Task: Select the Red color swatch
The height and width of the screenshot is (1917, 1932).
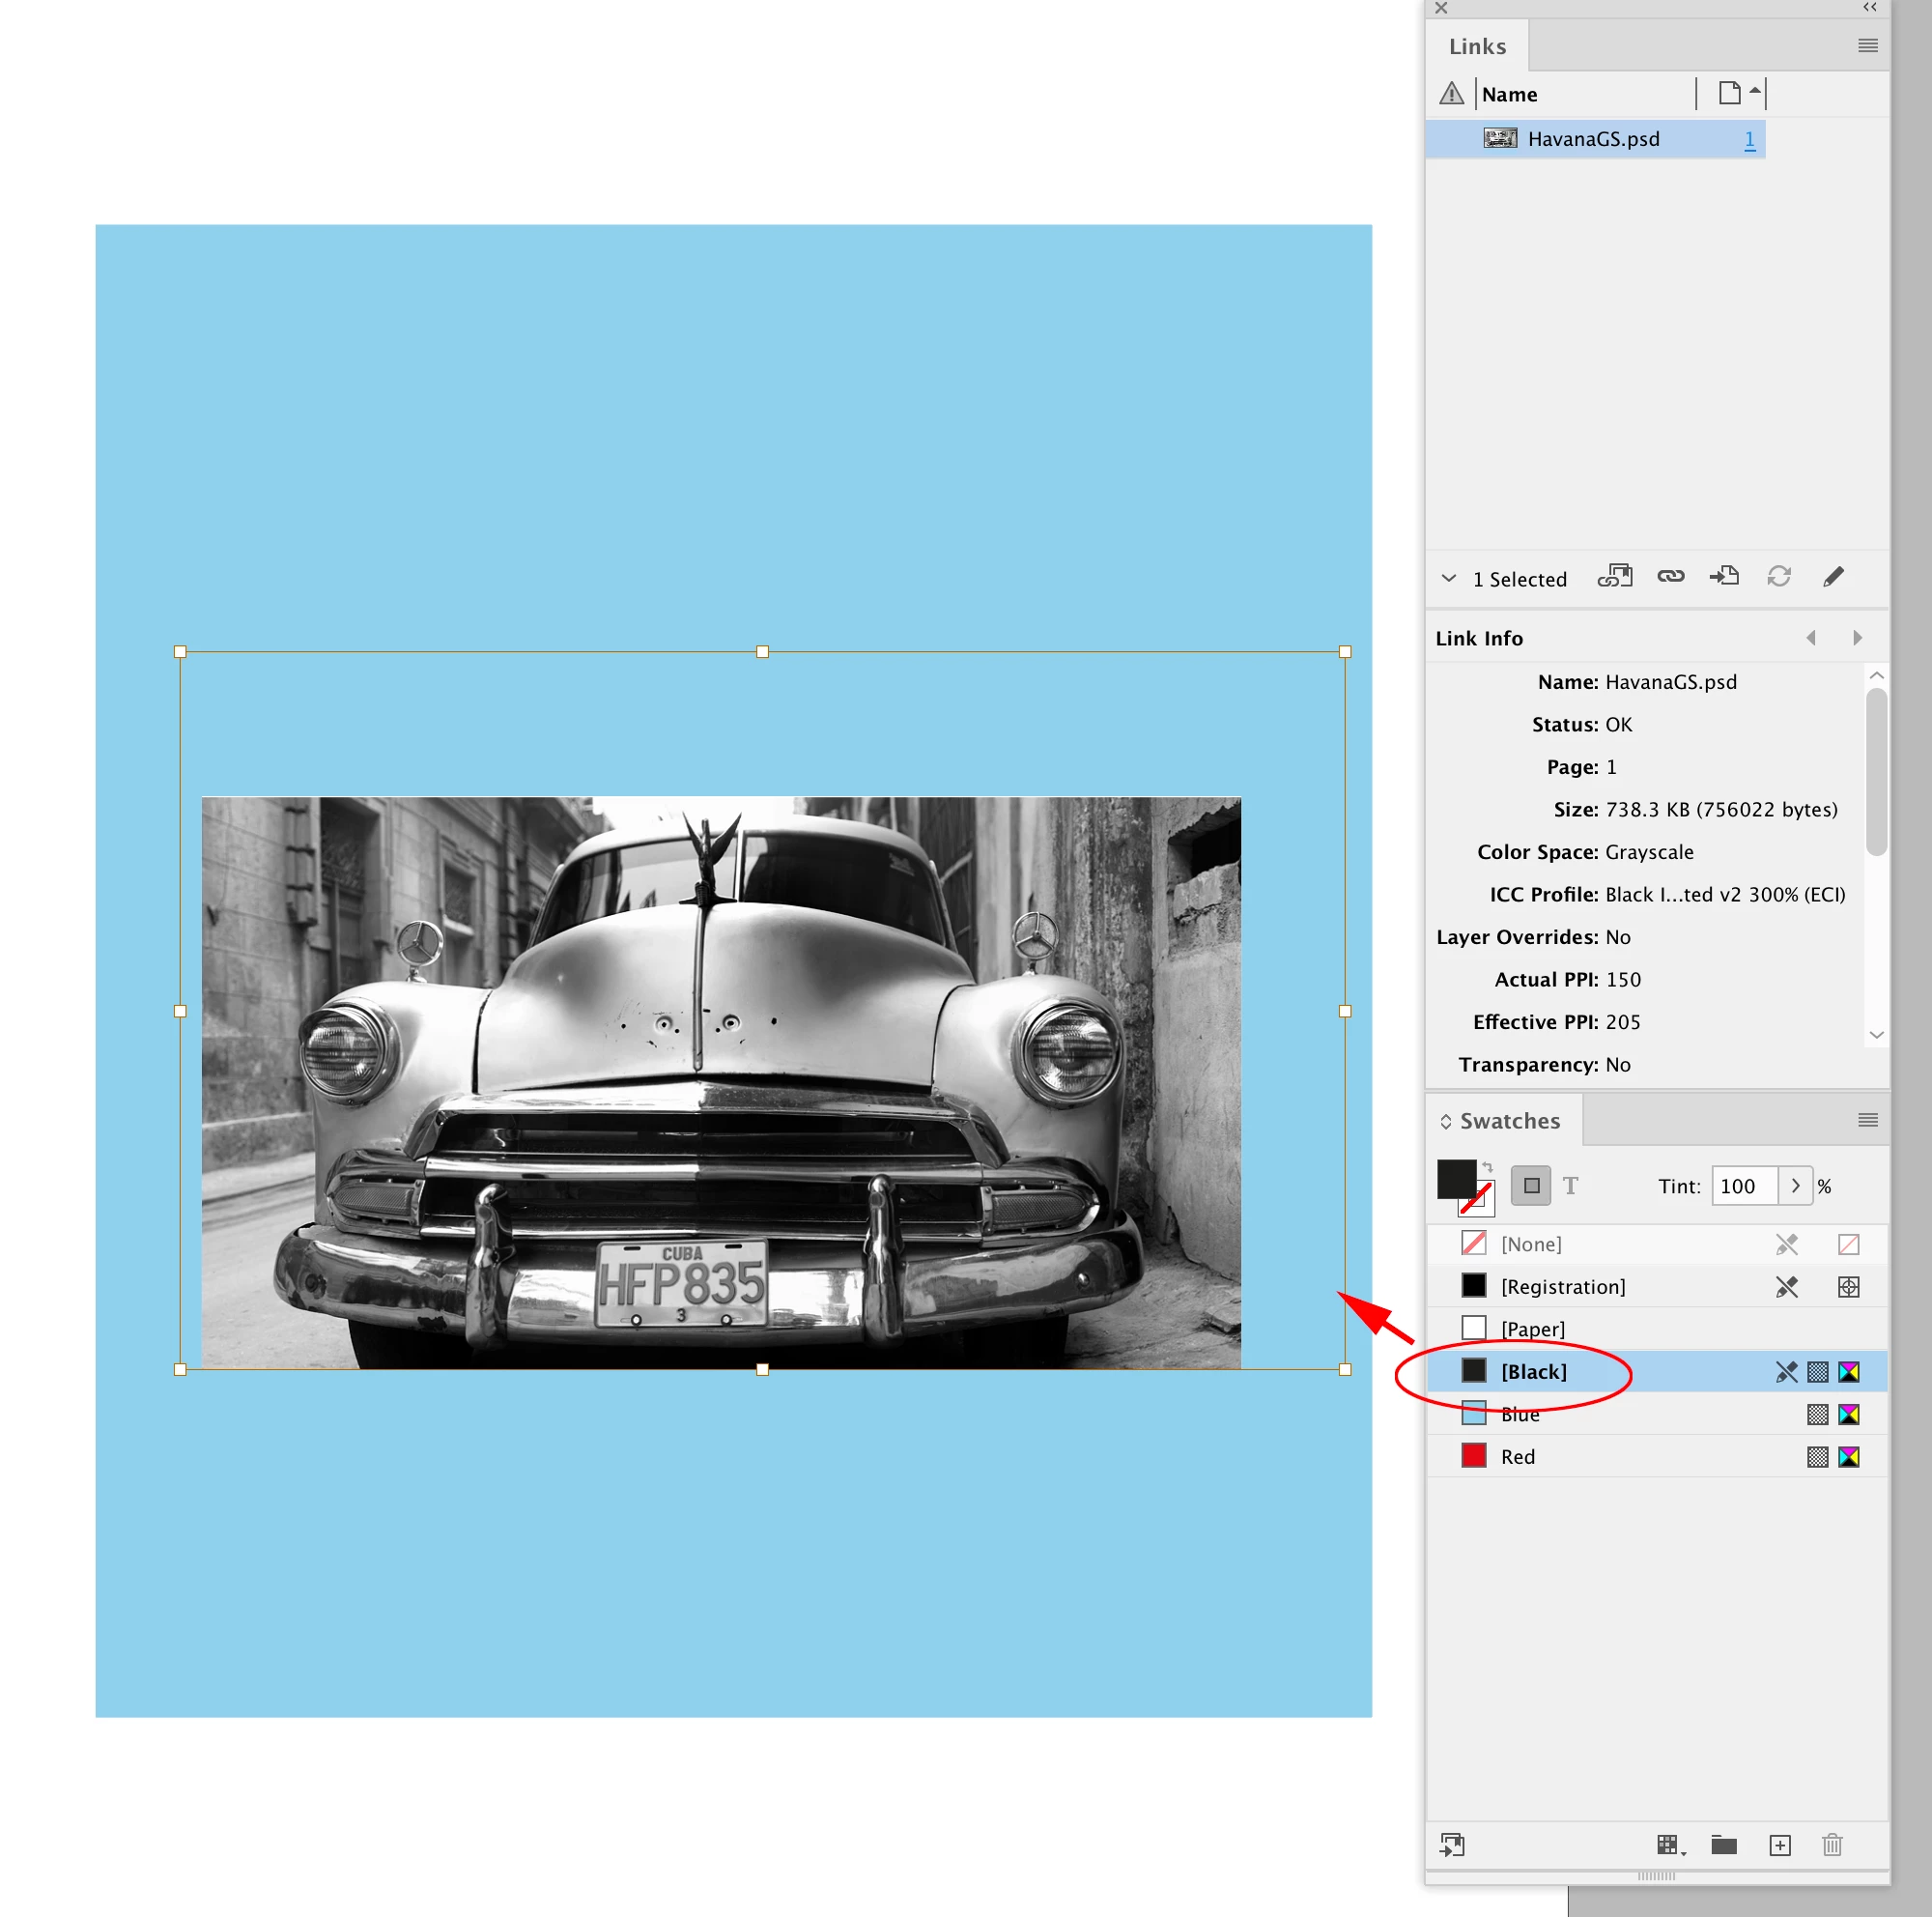Action: click(1517, 1457)
